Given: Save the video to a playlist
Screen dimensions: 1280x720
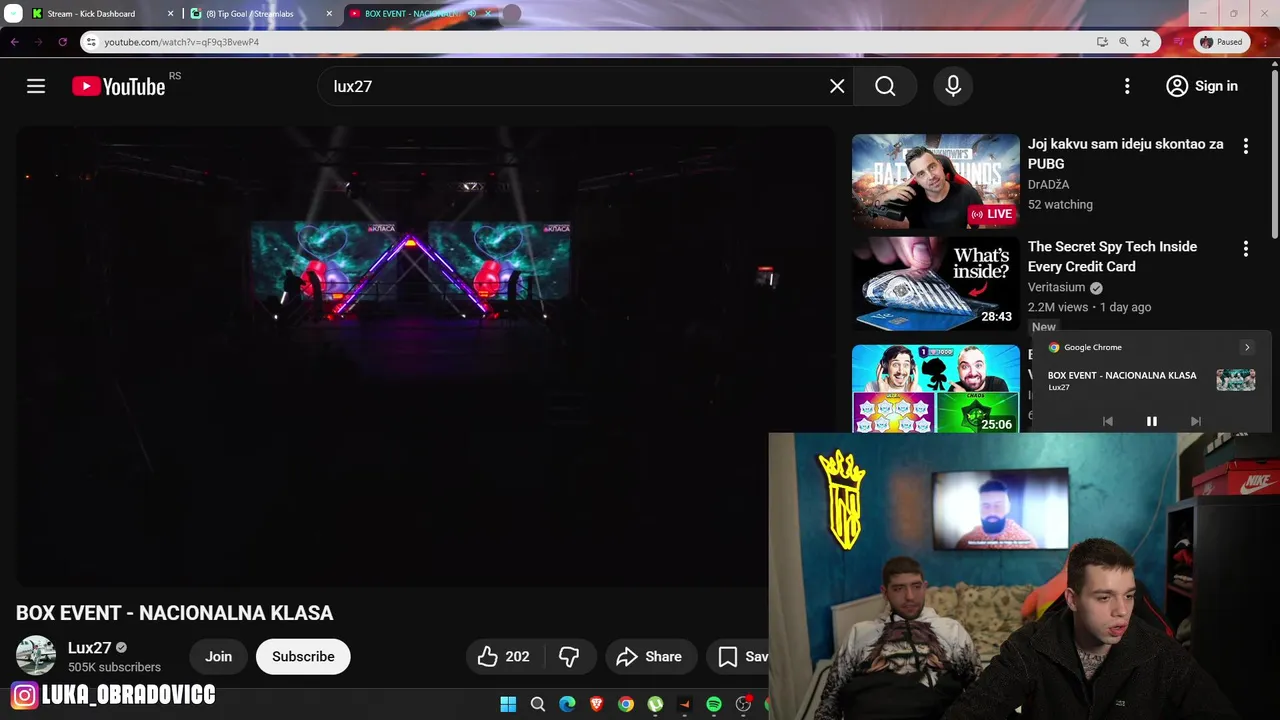Looking at the screenshot, I should pos(738,657).
